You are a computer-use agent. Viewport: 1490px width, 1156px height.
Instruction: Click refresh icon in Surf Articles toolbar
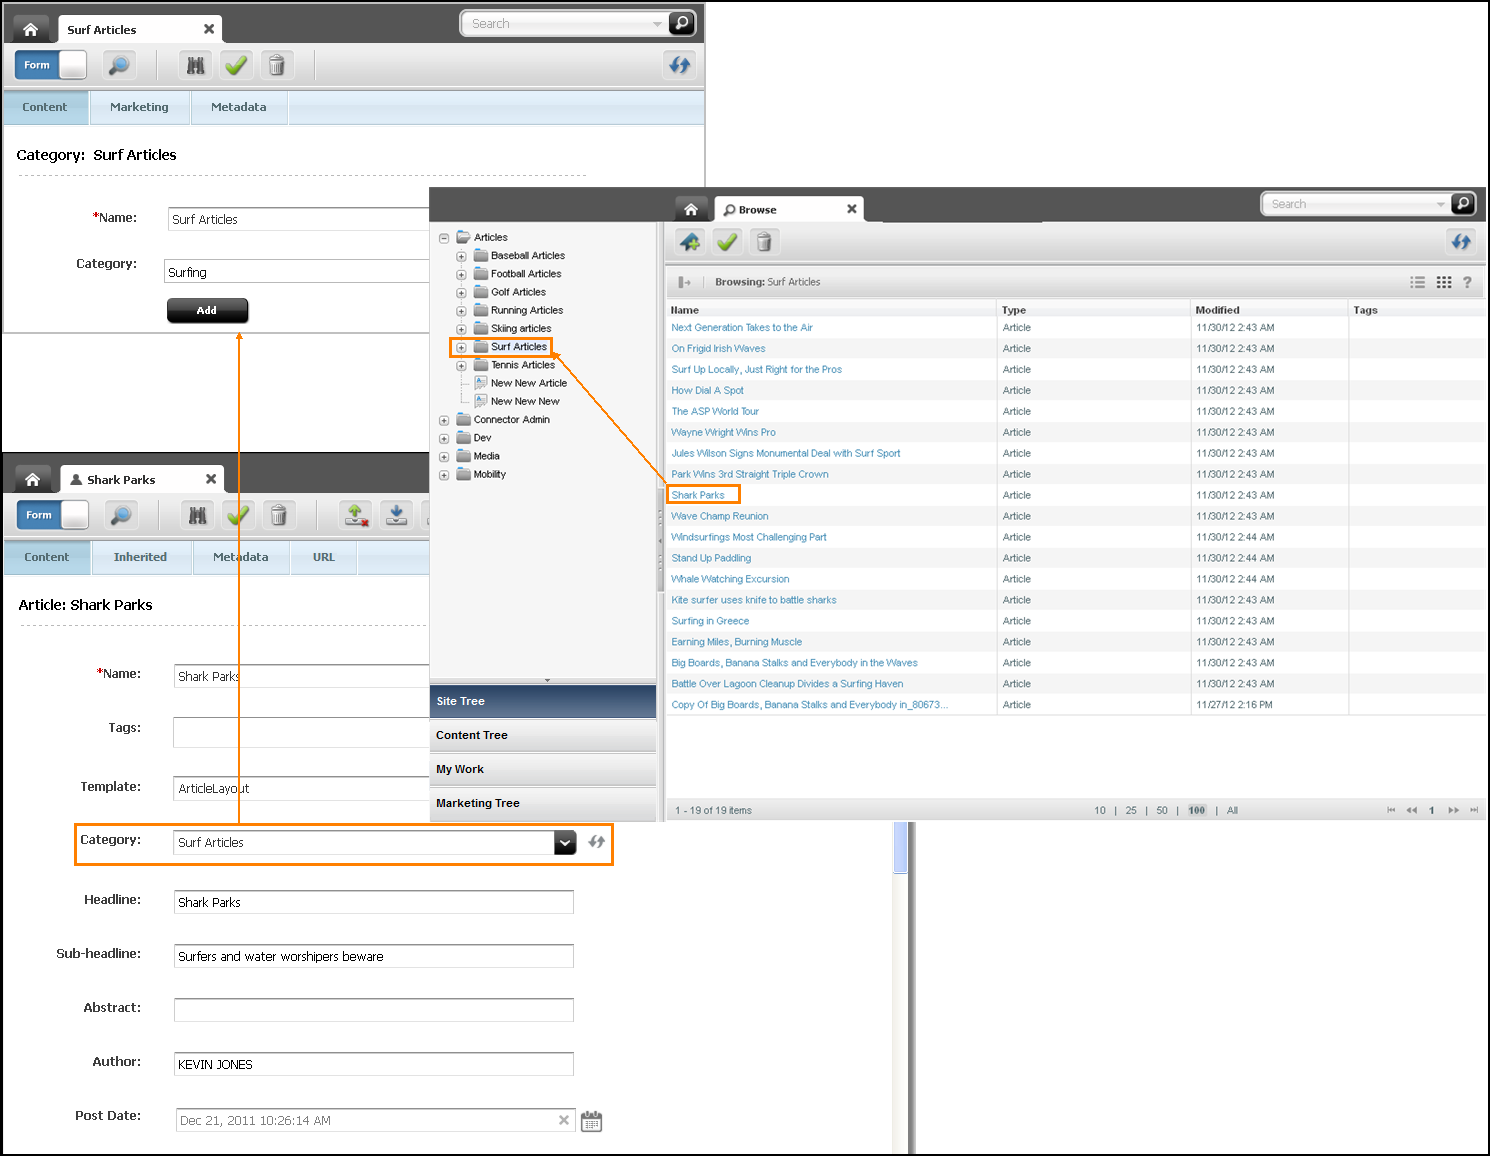pos(680,65)
